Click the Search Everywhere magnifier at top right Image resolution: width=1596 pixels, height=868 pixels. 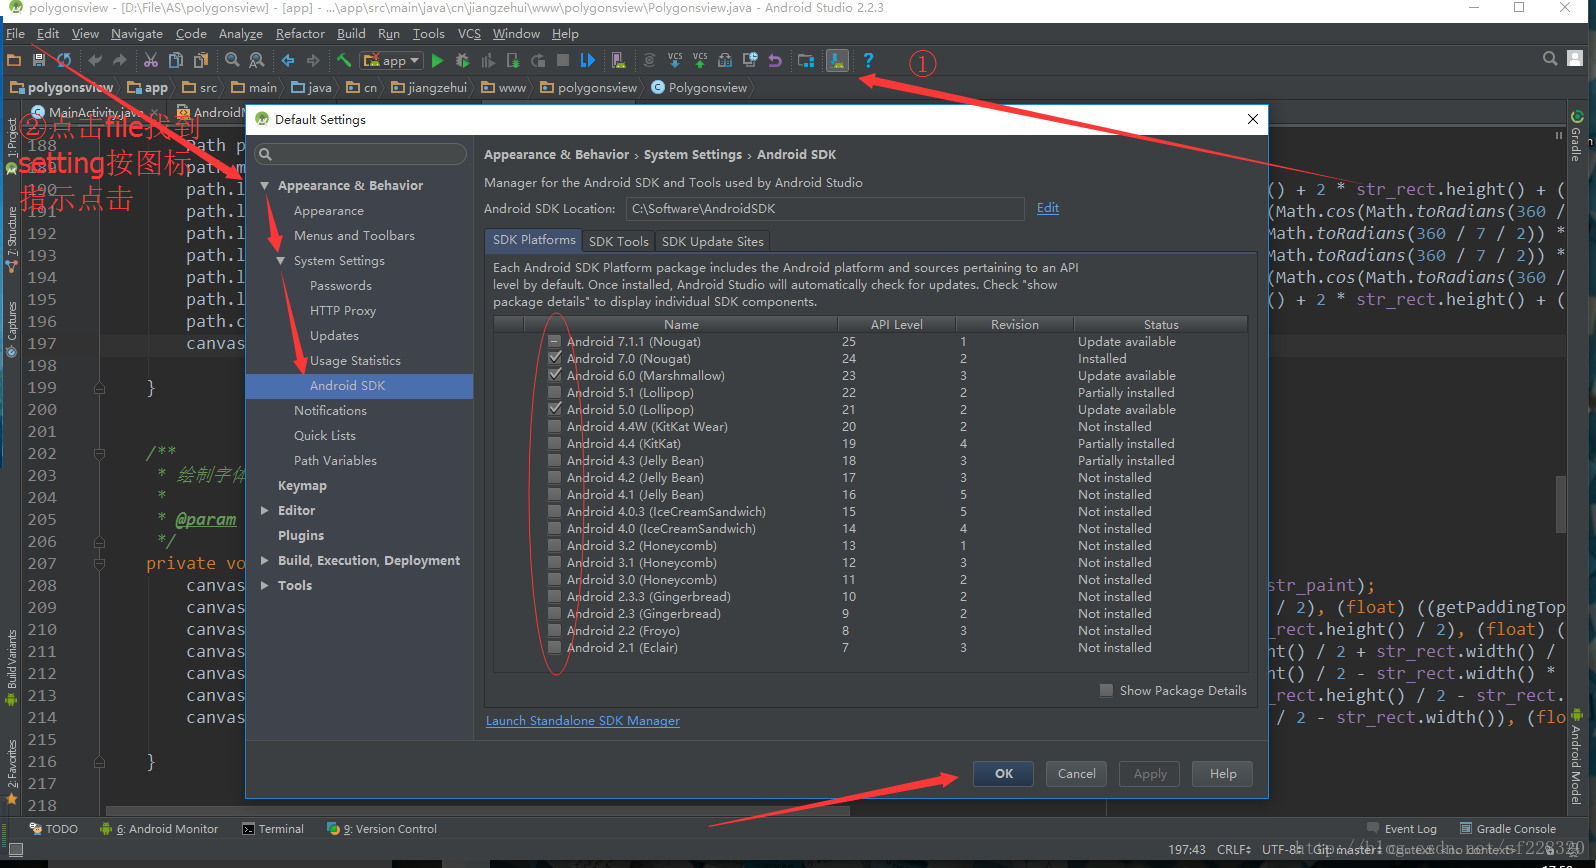pyautogui.click(x=1550, y=58)
